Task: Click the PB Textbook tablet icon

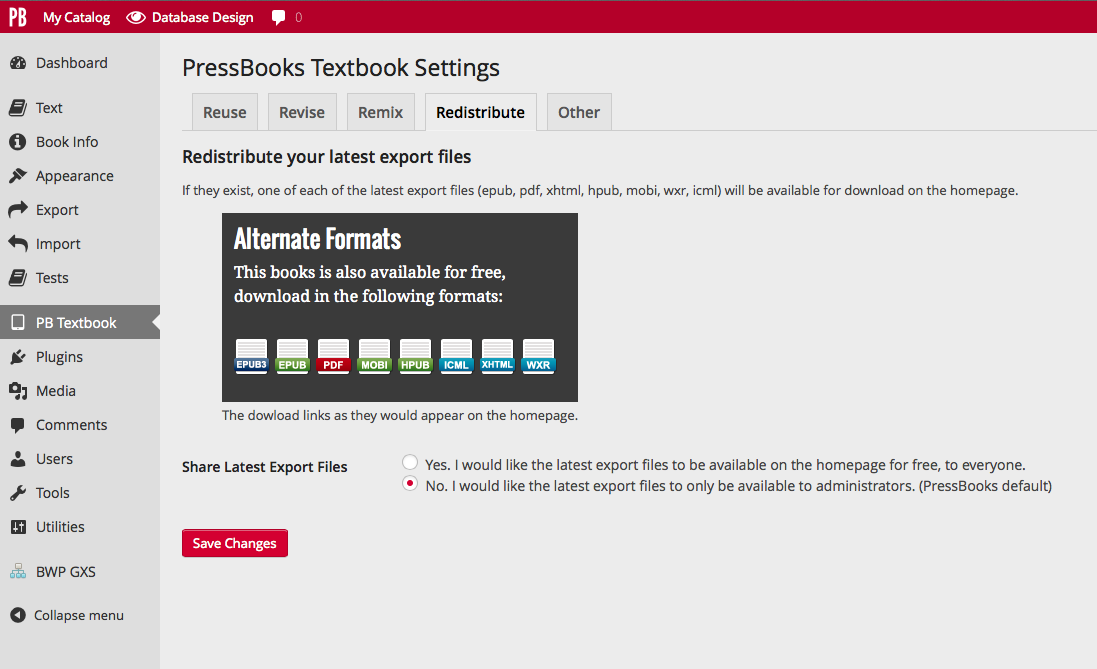Action: 18,323
